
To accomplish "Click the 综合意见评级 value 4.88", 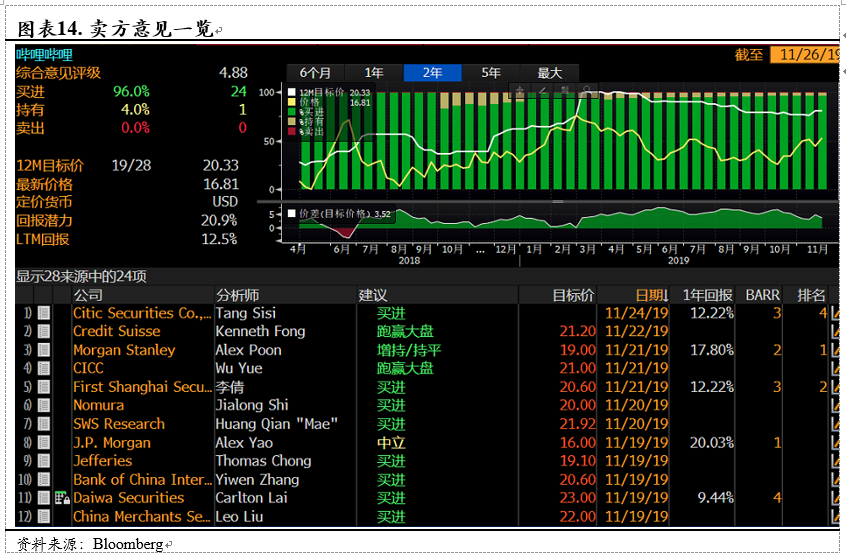I will [233, 73].
